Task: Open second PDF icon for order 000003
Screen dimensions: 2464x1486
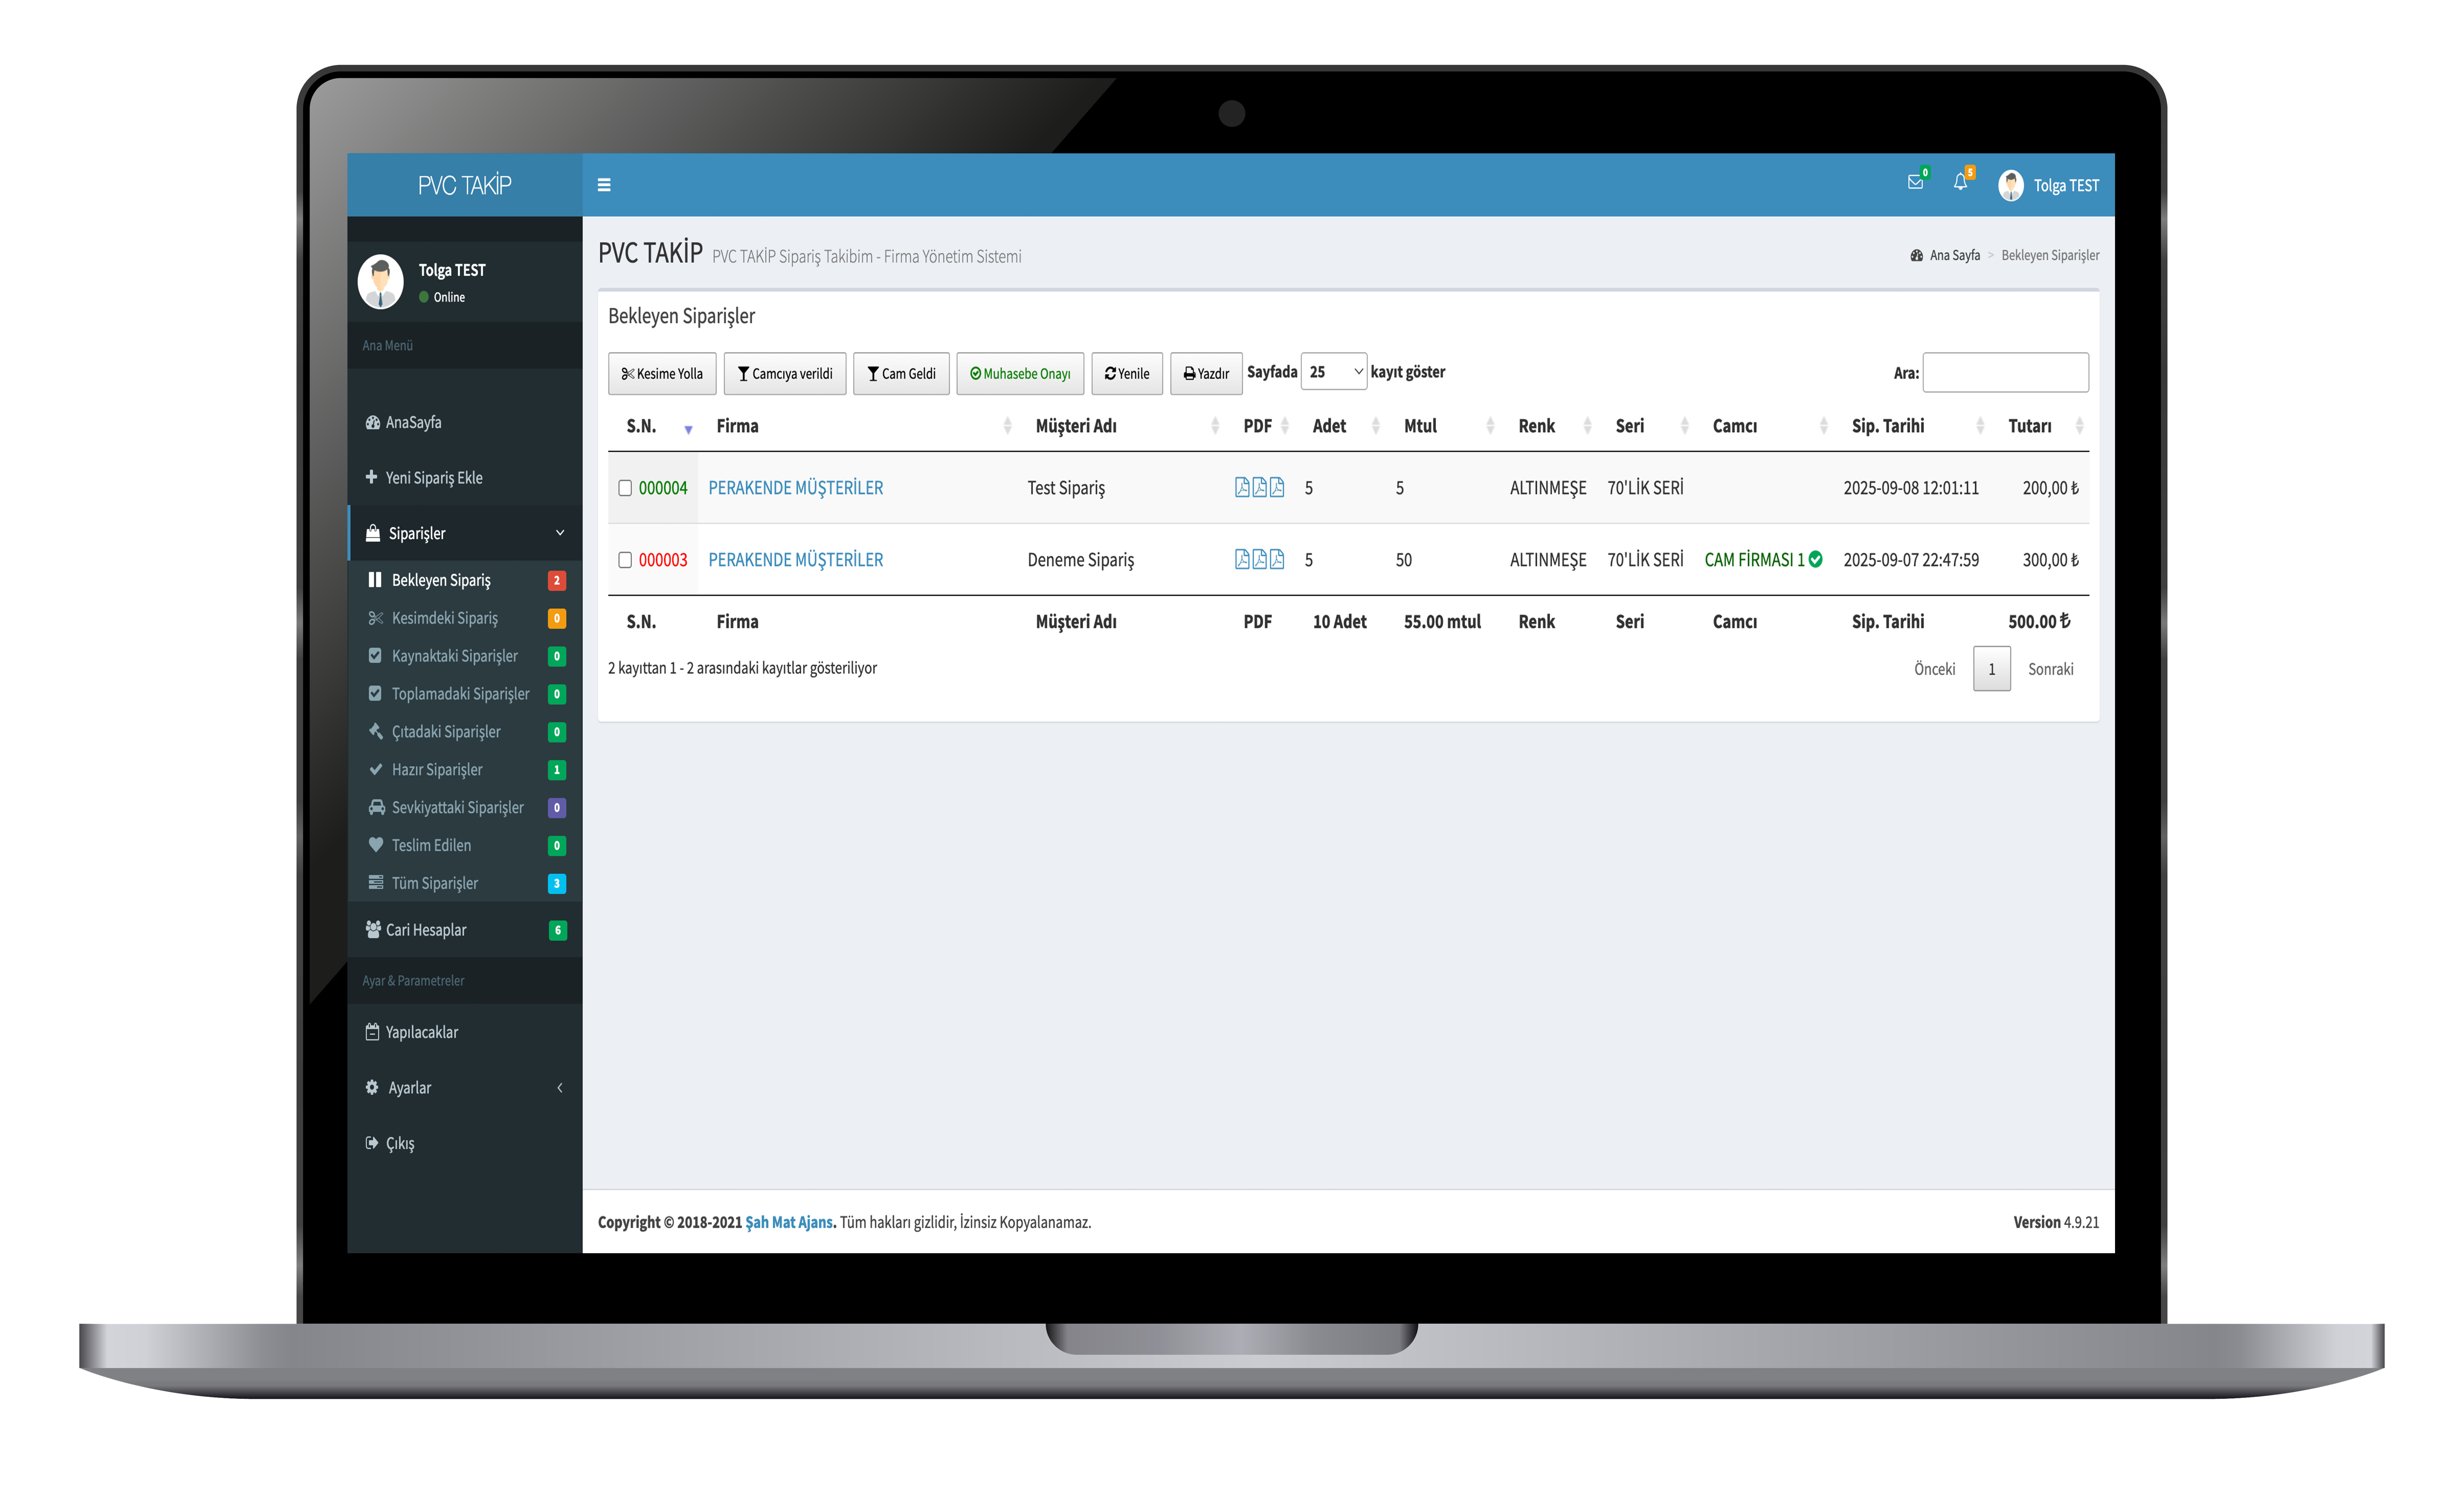Action: (x=1260, y=559)
